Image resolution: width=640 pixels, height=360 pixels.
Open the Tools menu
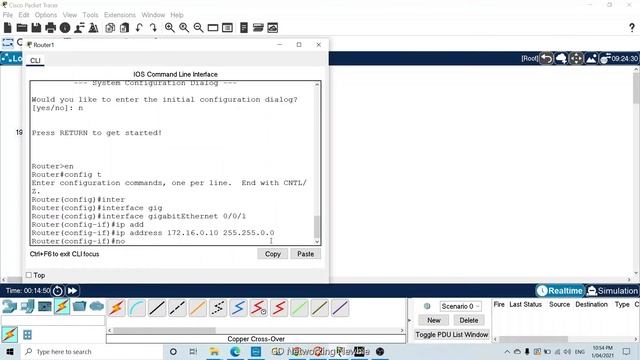90,15
